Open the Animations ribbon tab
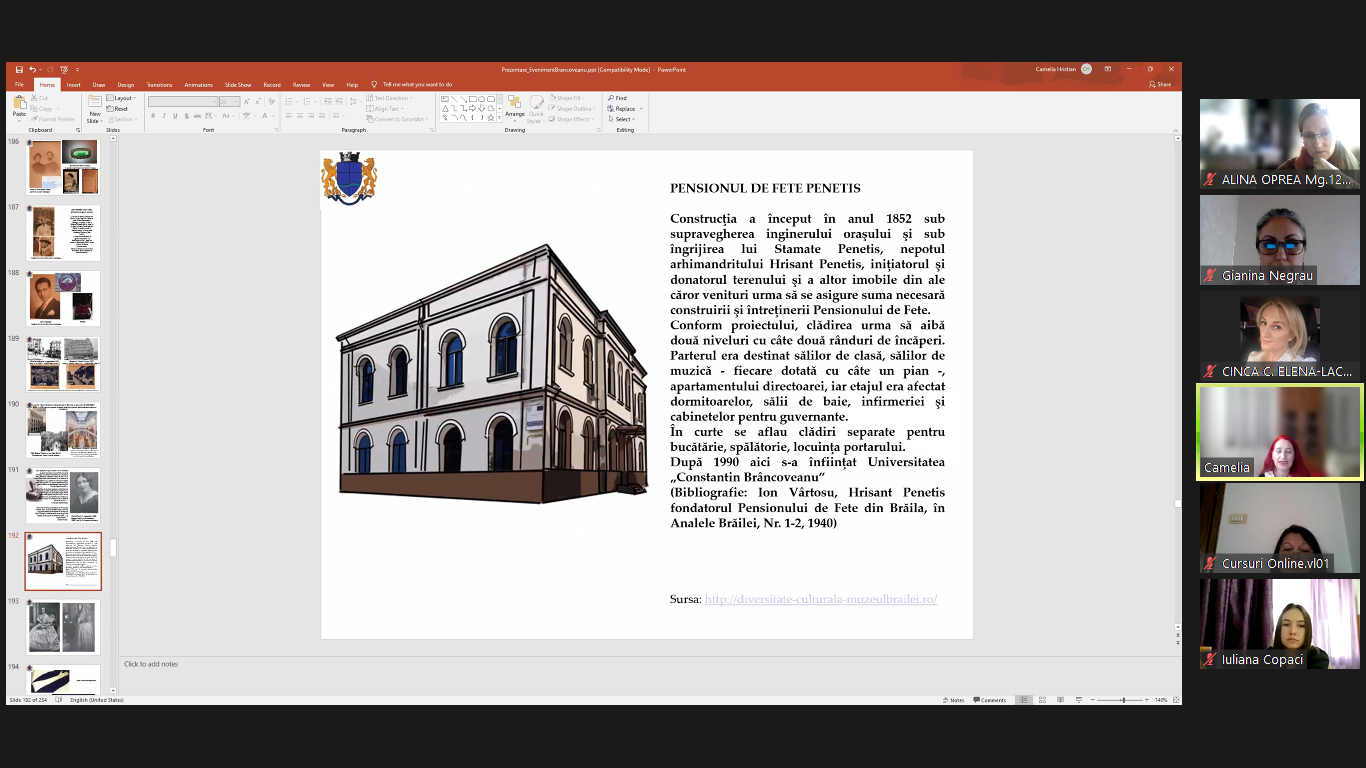1366x768 pixels. (x=198, y=85)
